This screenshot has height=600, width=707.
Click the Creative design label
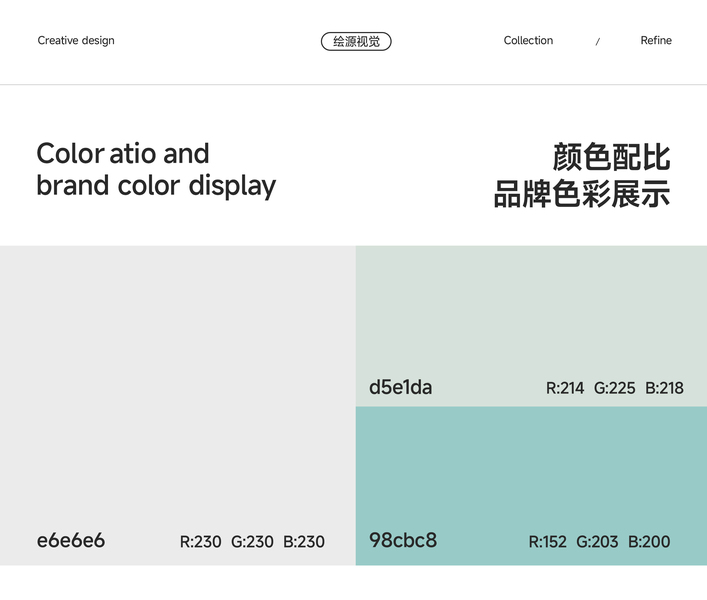[76, 41]
